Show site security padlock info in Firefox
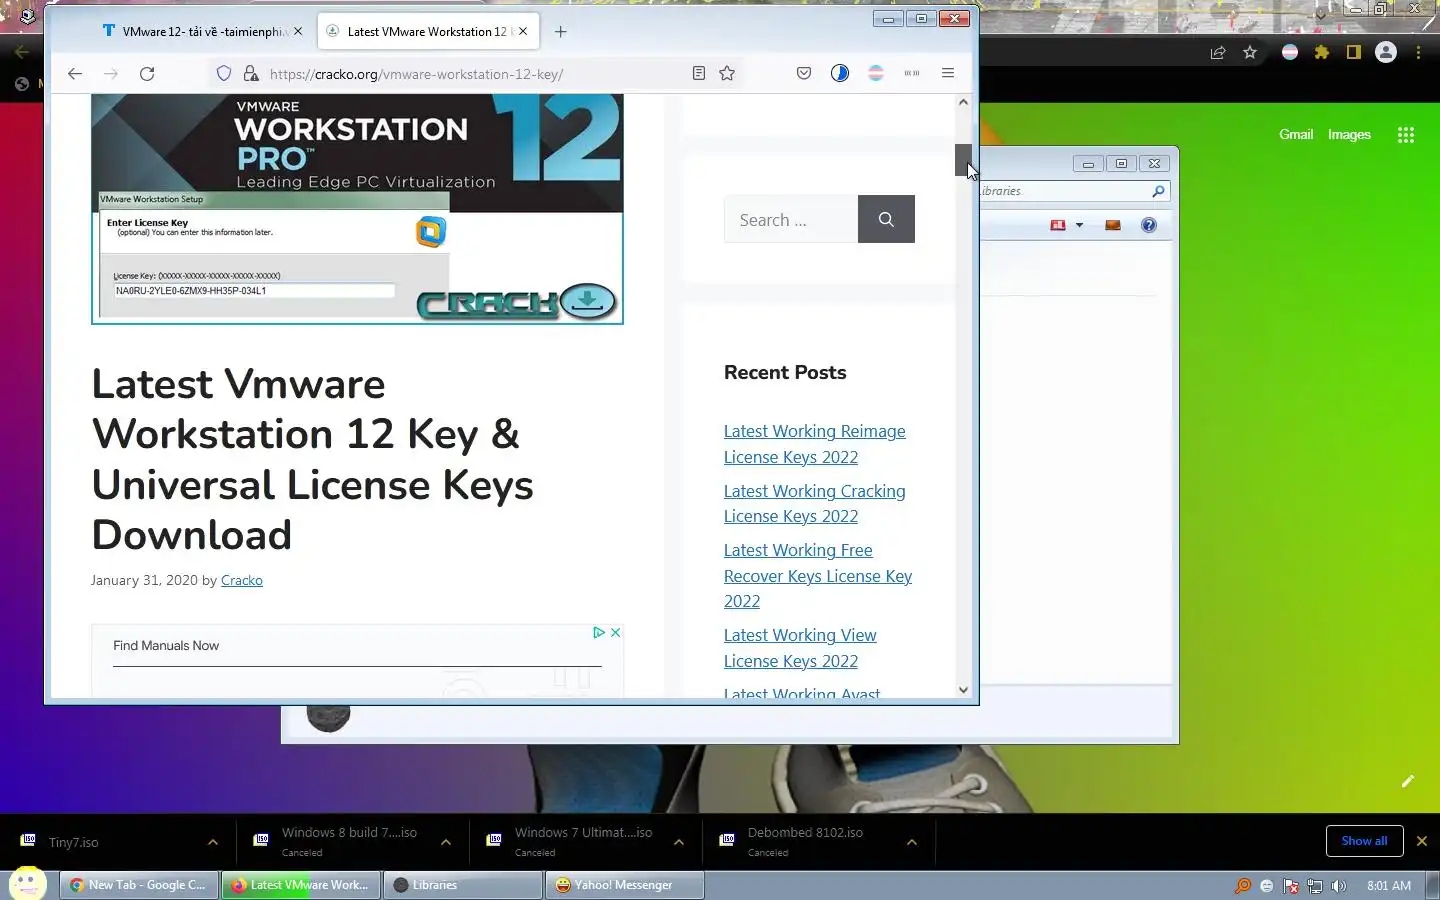The image size is (1440, 900). (x=251, y=73)
